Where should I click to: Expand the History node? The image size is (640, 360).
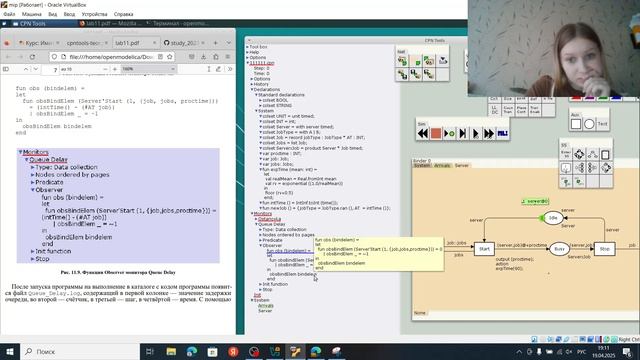click(x=252, y=84)
